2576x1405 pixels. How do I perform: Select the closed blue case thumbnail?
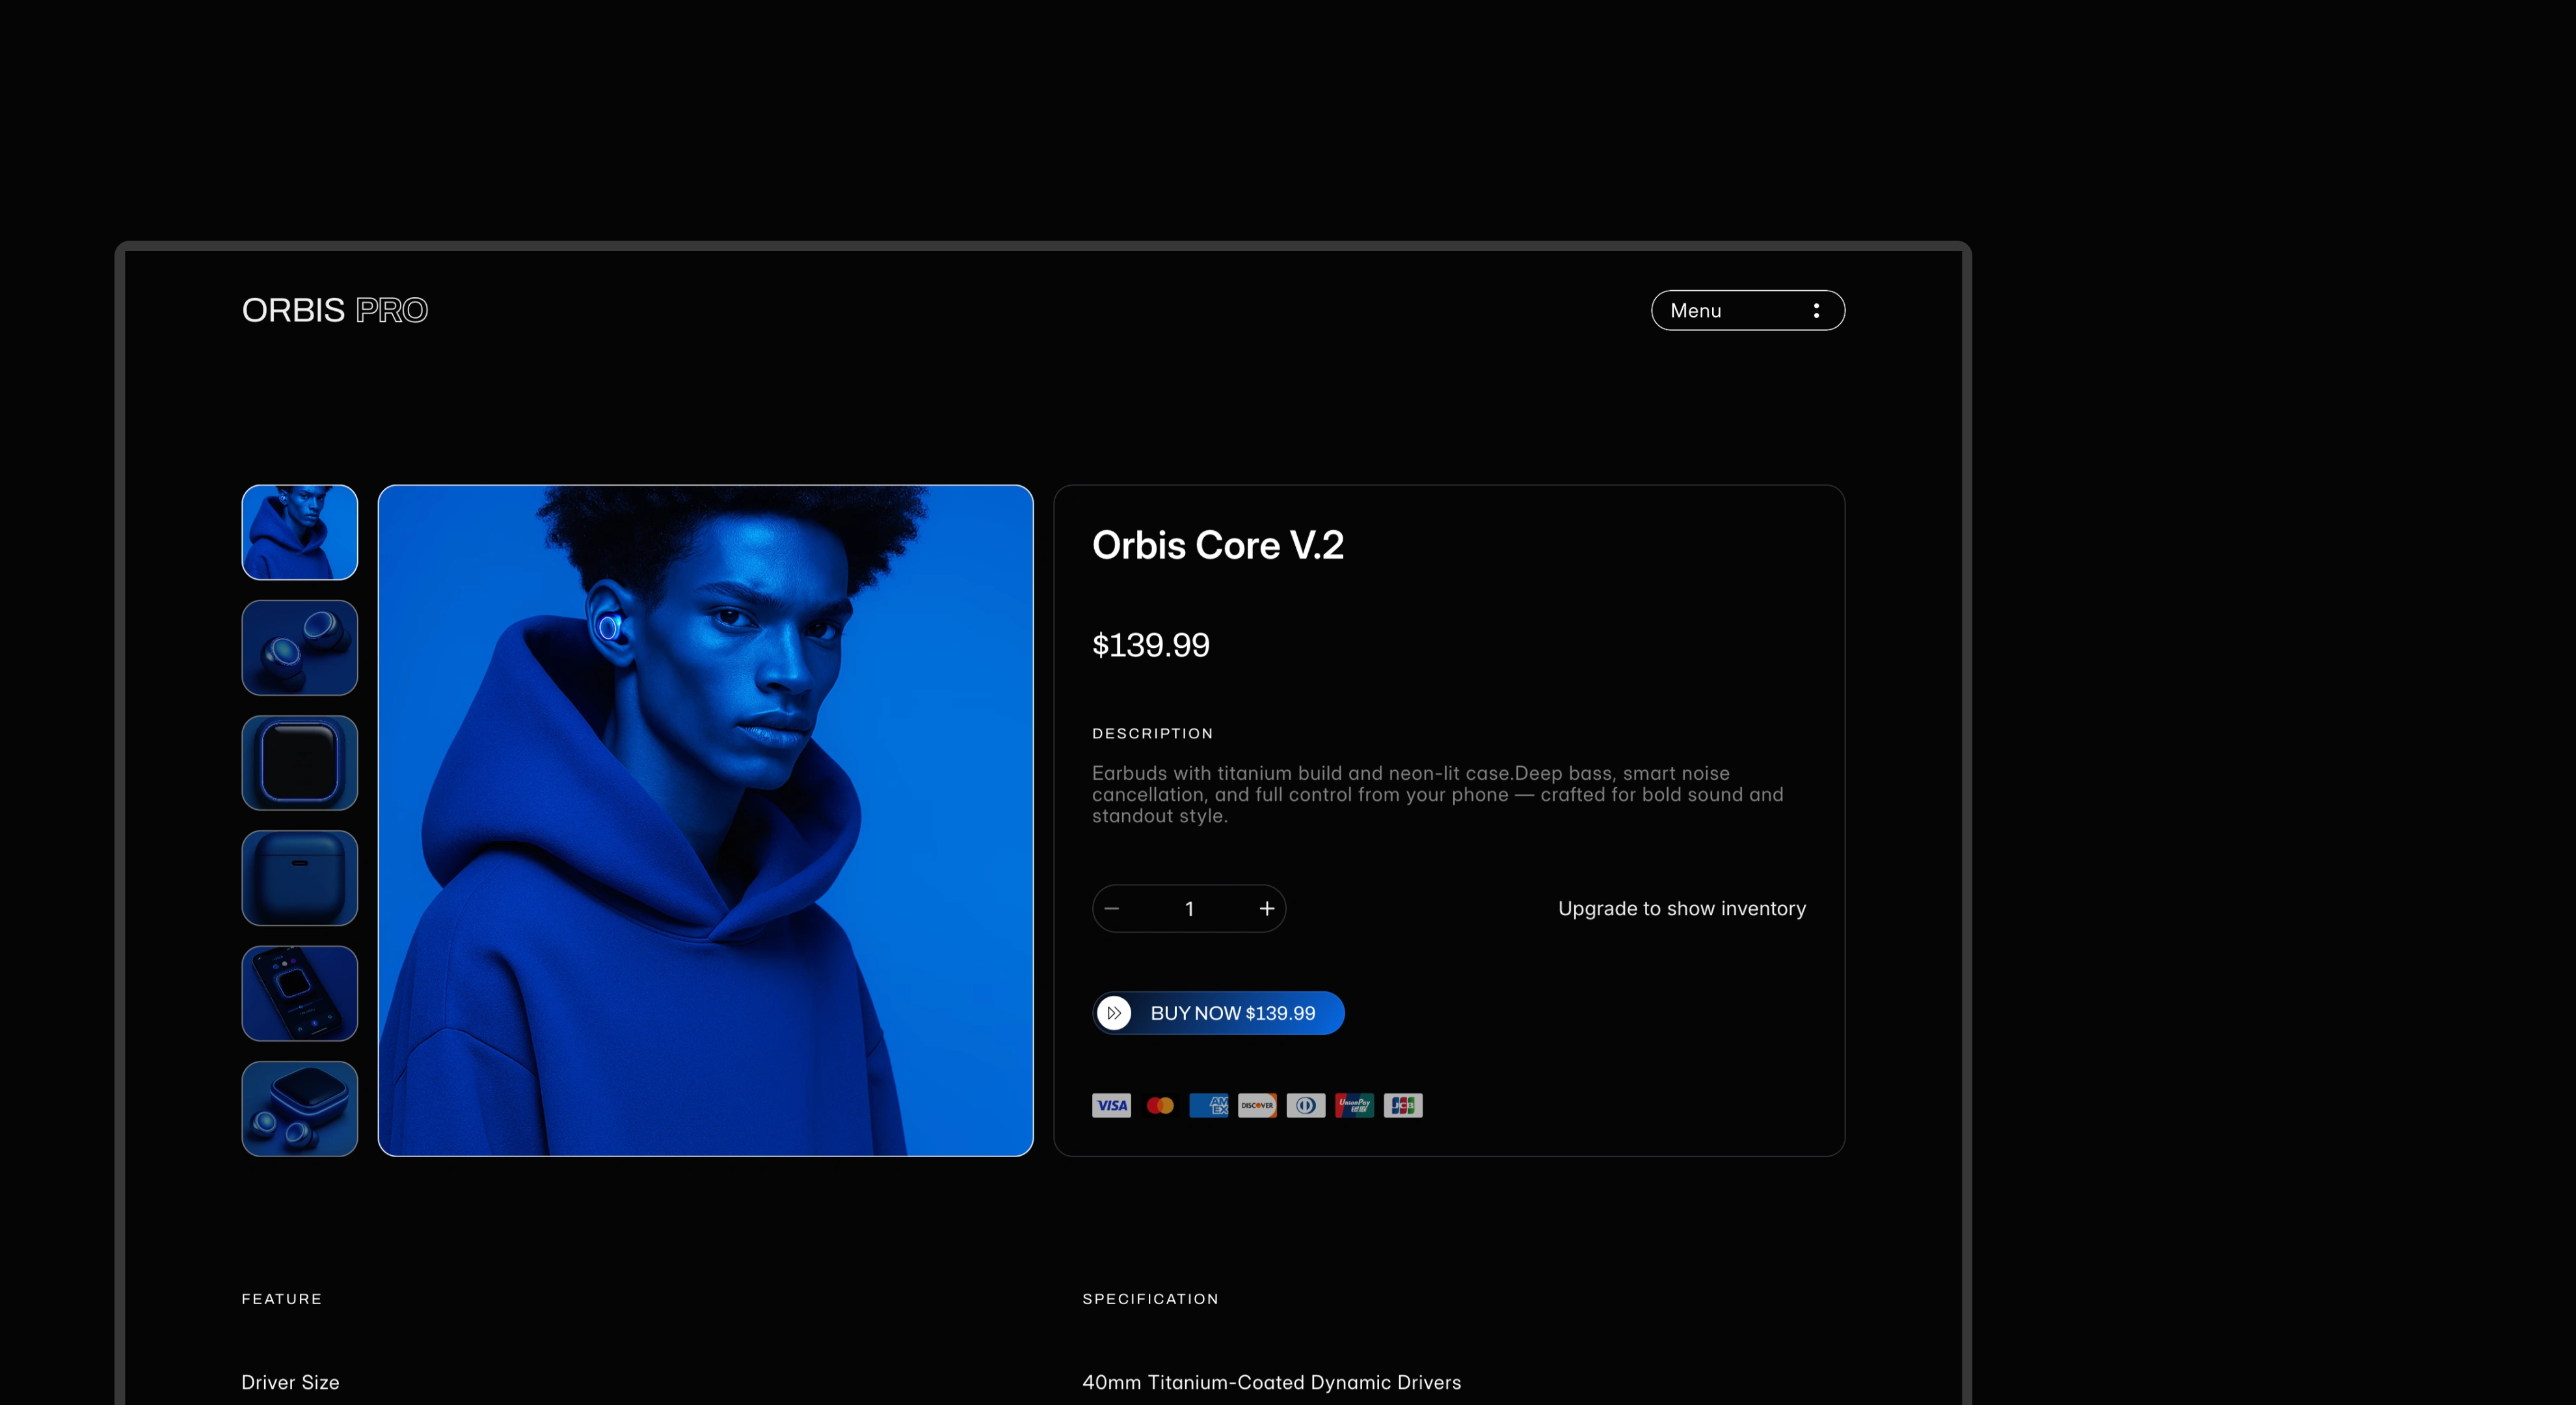[300, 878]
